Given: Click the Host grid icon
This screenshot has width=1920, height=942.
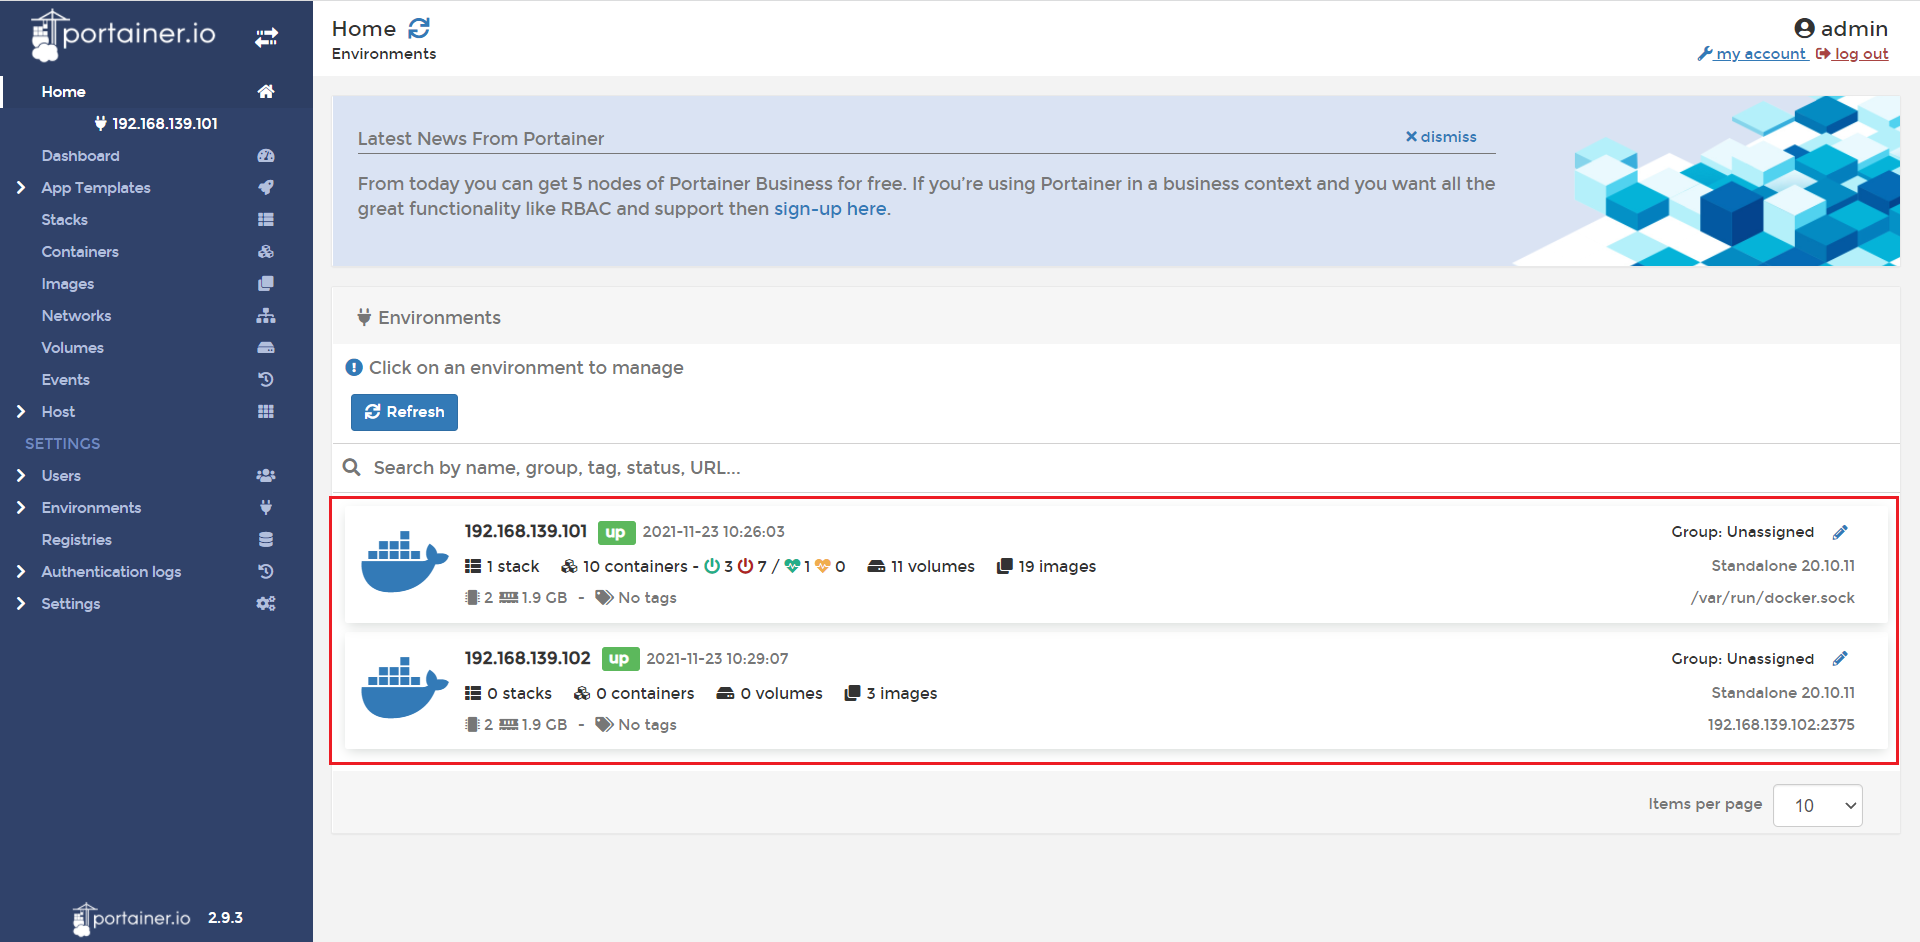Looking at the screenshot, I should [x=266, y=412].
